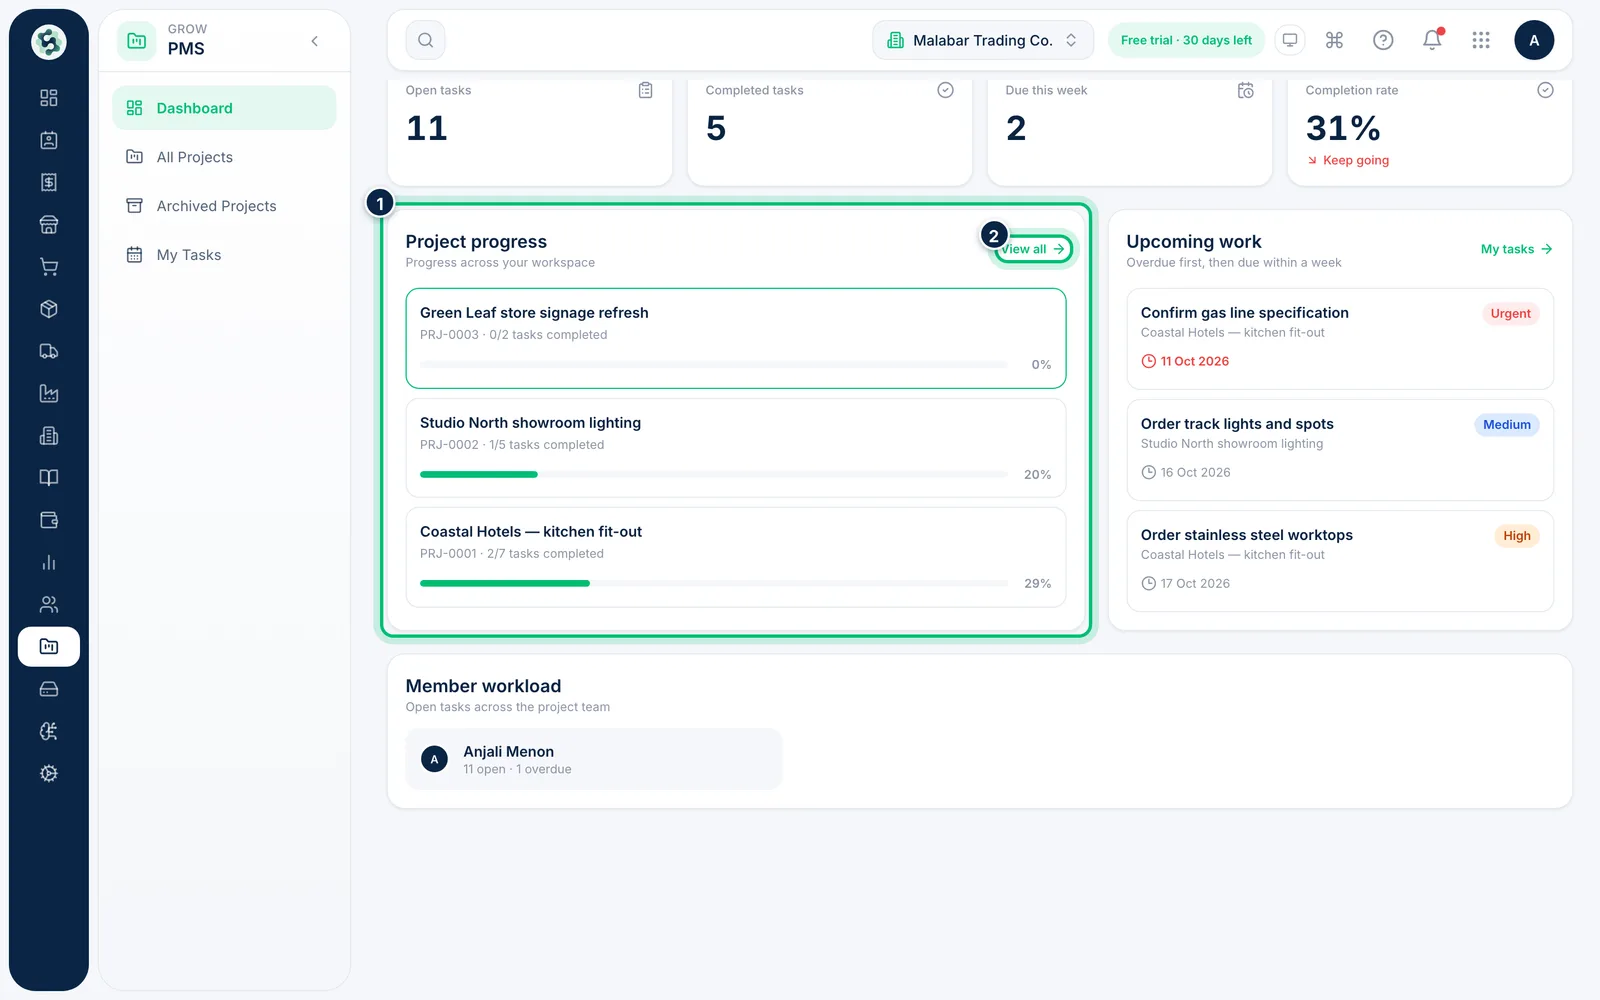The image size is (1600, 1000).
Task: Click the people/users icon in the rail
Action: 48,604
